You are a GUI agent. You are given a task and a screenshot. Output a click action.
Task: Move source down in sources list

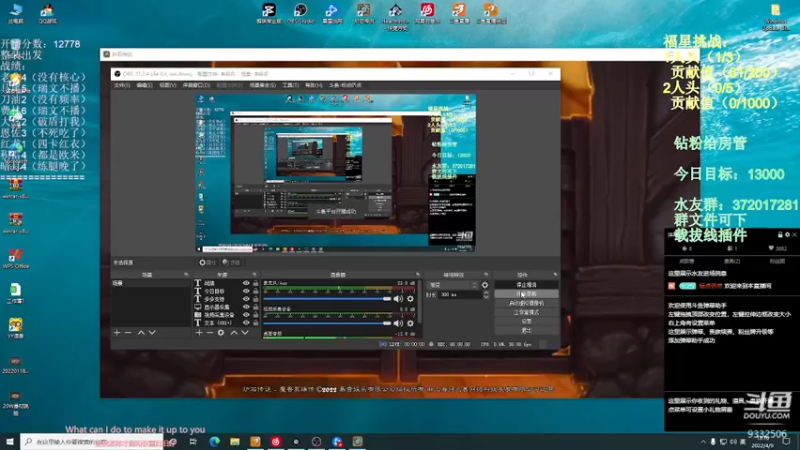coord(245,333)
